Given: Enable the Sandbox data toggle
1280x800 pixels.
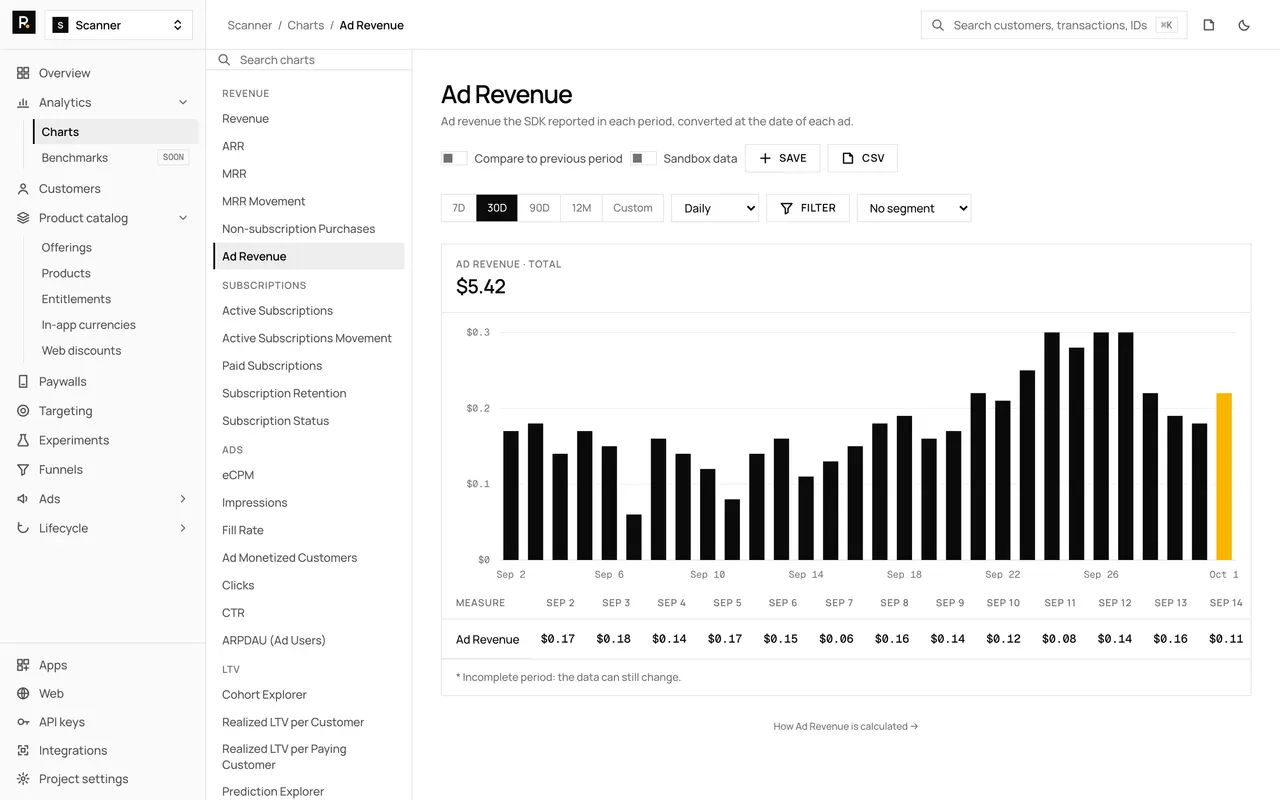Looking at the screenshot, I should (x=643, y=158).
